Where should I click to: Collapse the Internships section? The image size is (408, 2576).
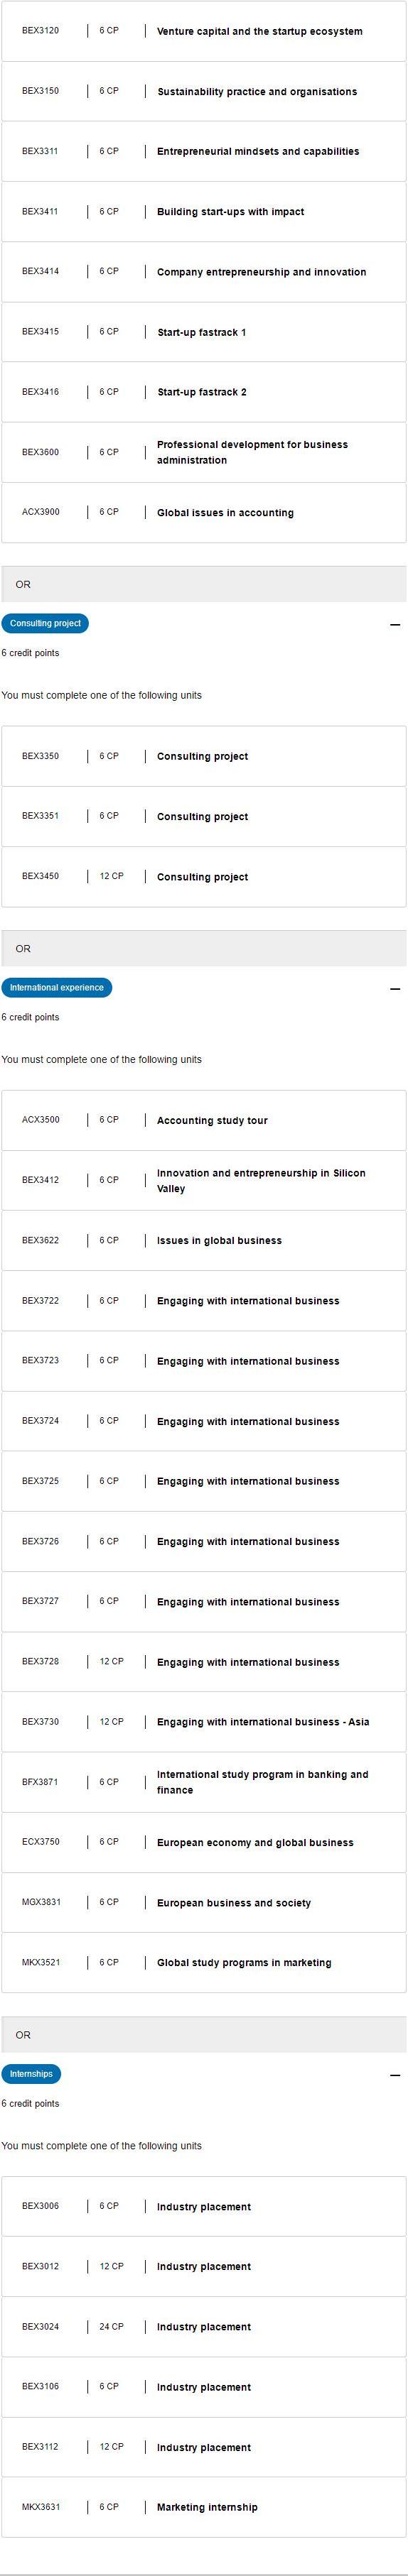coord(395,2075)
